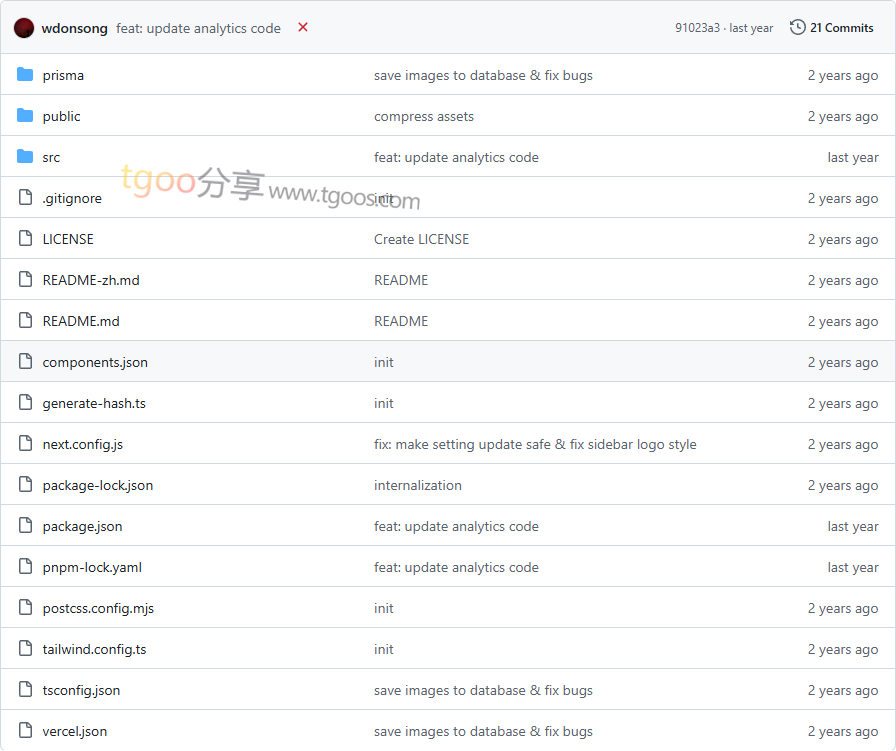Screen dimensions: 896x751
Task: Open the package.json file
Action: [x=82, y=526]
